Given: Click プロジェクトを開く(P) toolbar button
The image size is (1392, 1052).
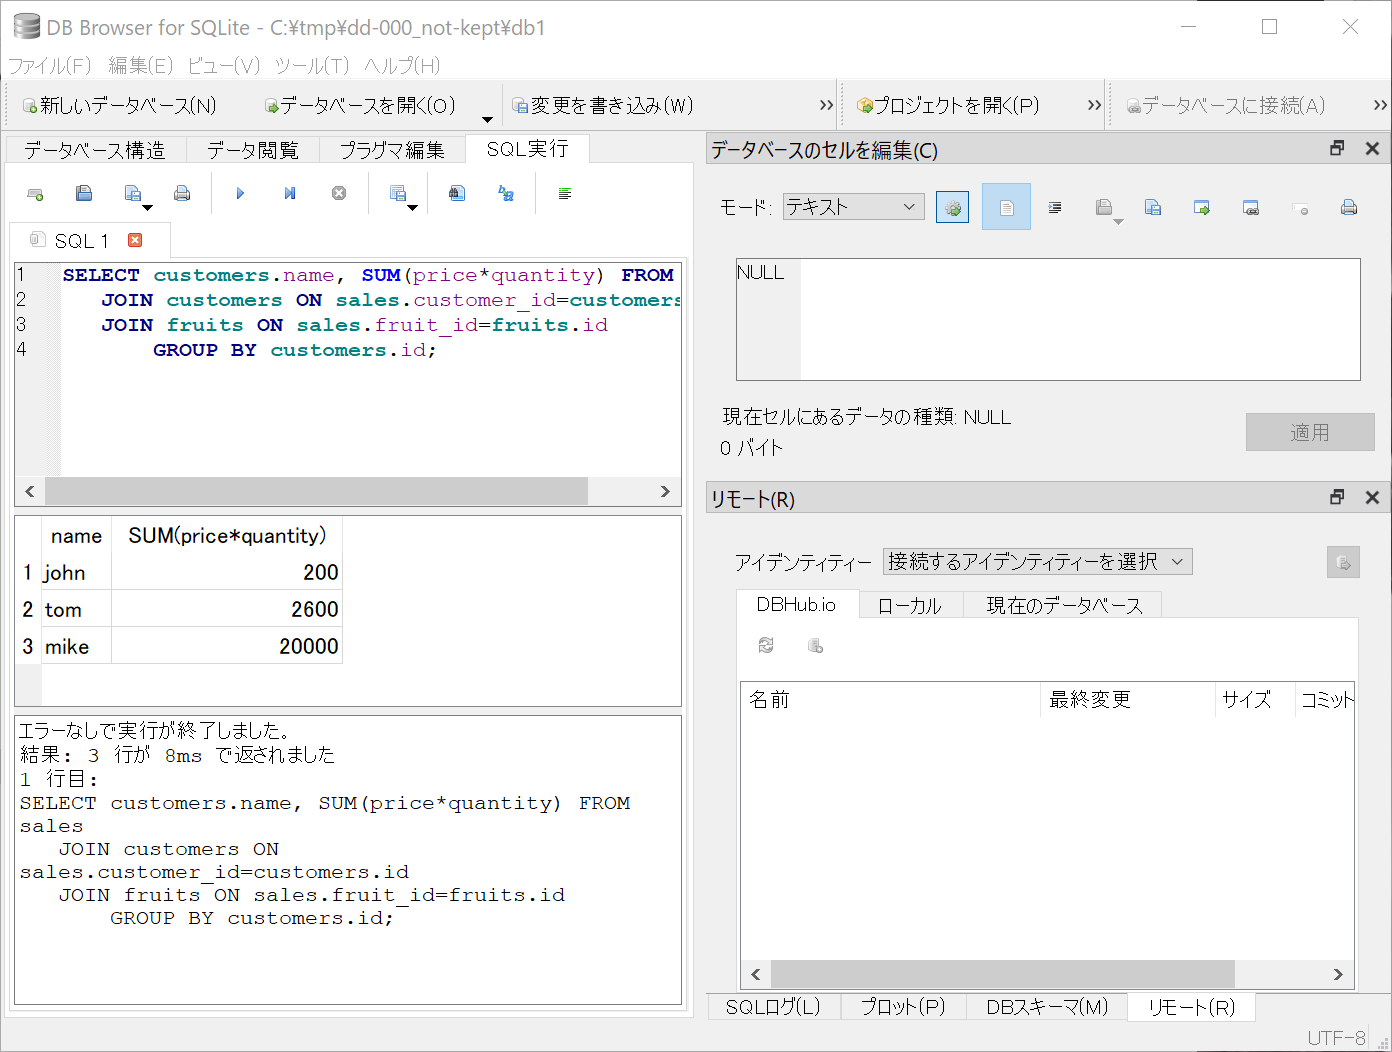Looking at the screenshot, I should [948, 105].
